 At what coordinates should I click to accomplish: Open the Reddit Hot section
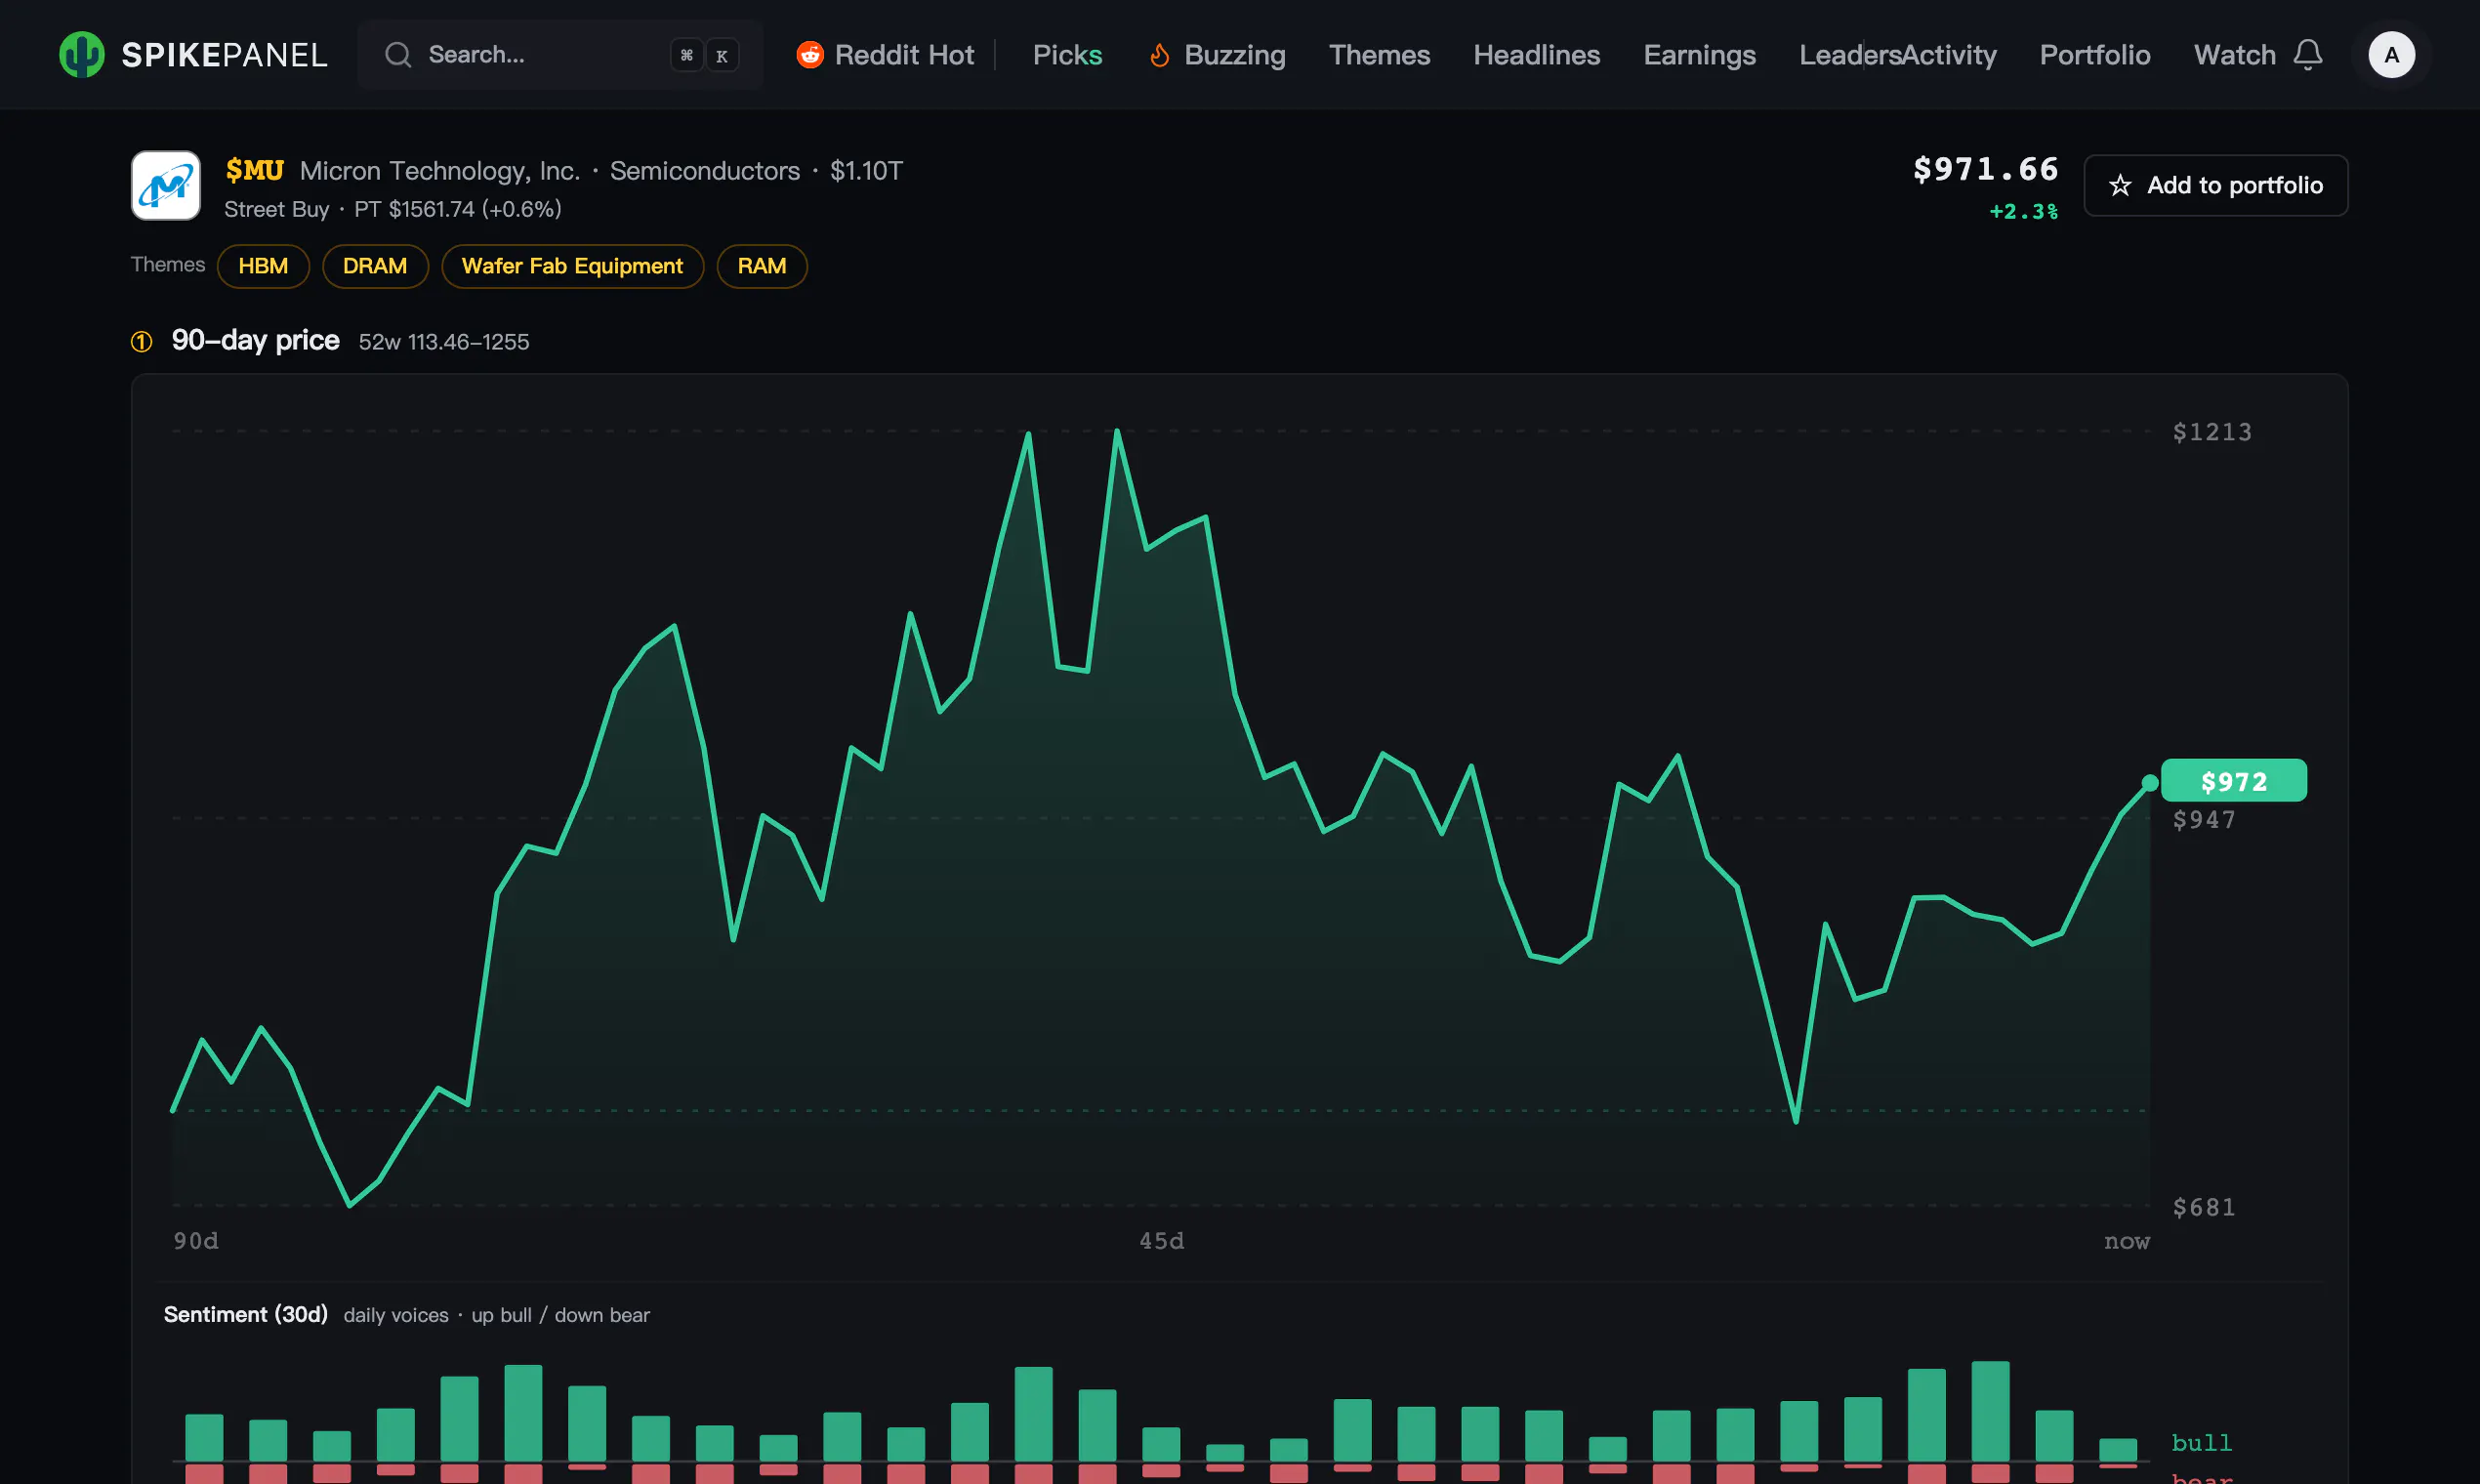tap(886, 55)
